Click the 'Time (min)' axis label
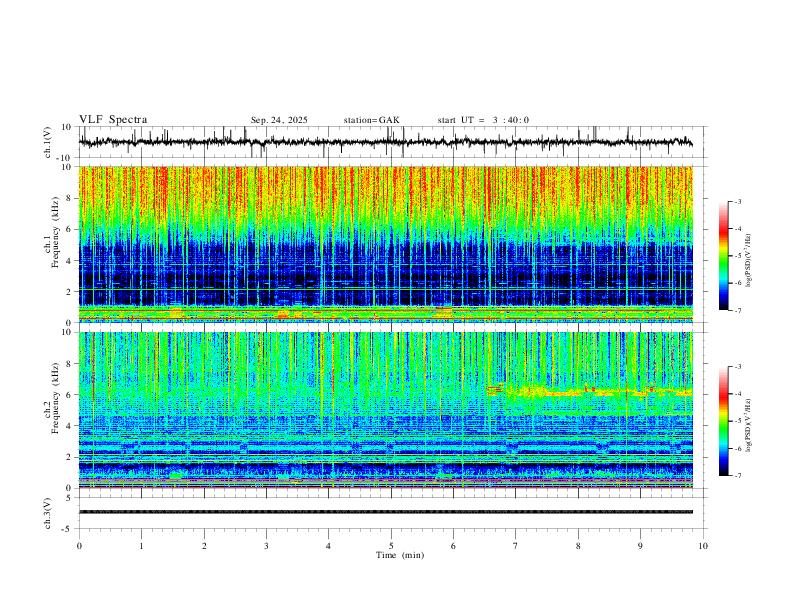This screenshot has height=612, width=792. coord(400,555)
